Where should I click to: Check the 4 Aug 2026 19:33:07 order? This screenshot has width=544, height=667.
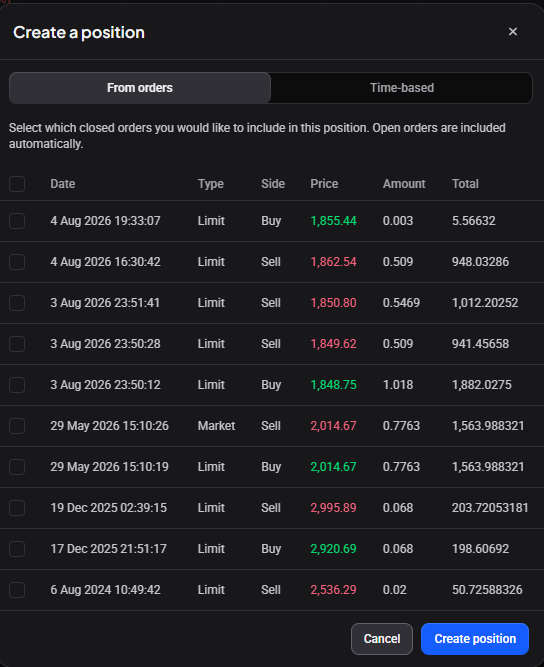[17, 221]
